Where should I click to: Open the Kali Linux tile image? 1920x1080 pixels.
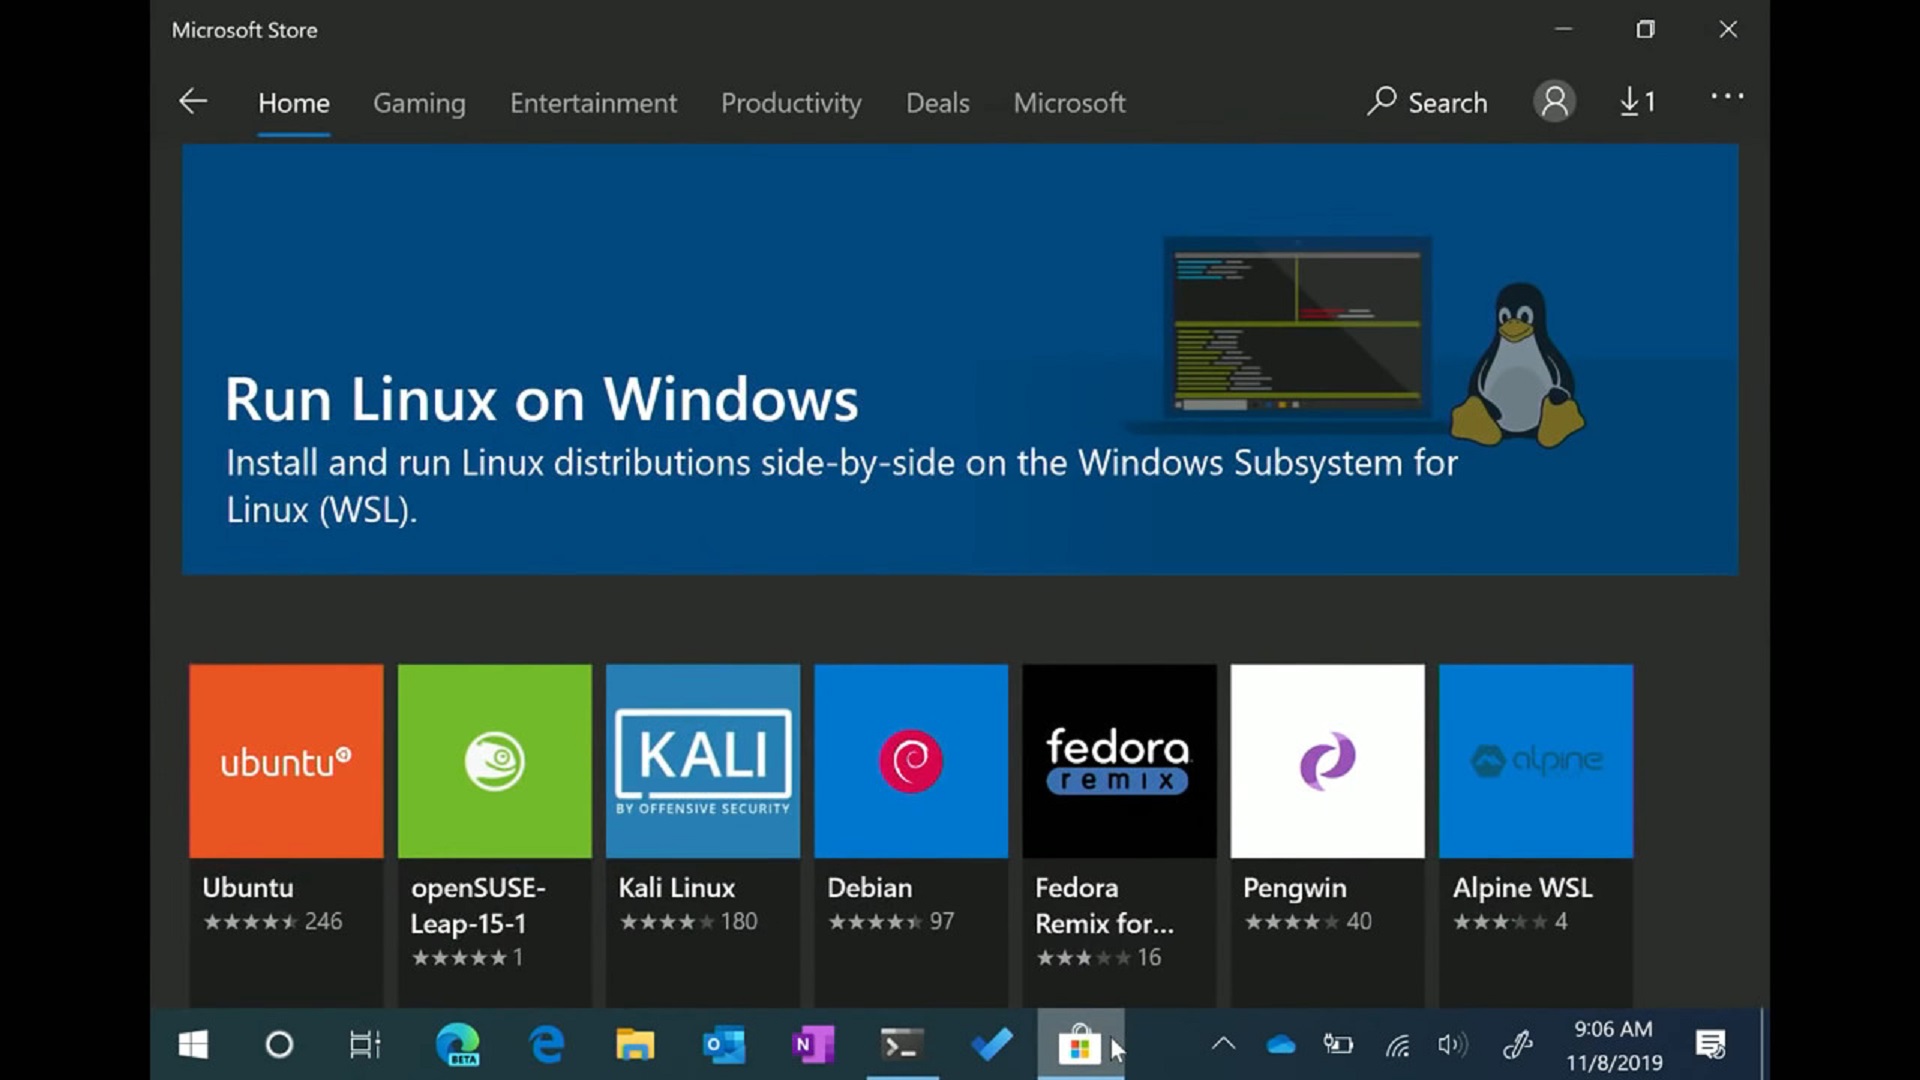coord(703,761)
